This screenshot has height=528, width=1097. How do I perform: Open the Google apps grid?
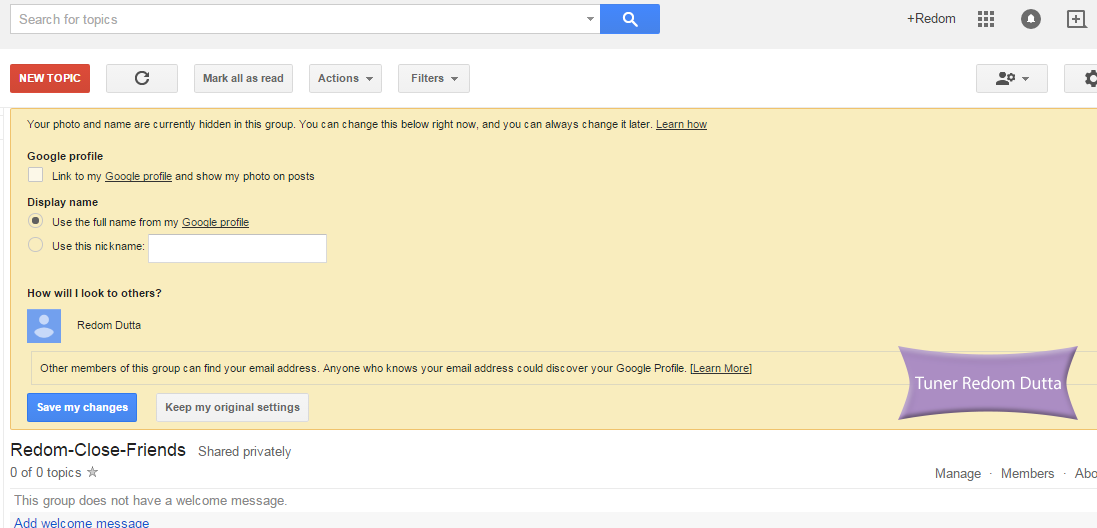pos(986,19)
